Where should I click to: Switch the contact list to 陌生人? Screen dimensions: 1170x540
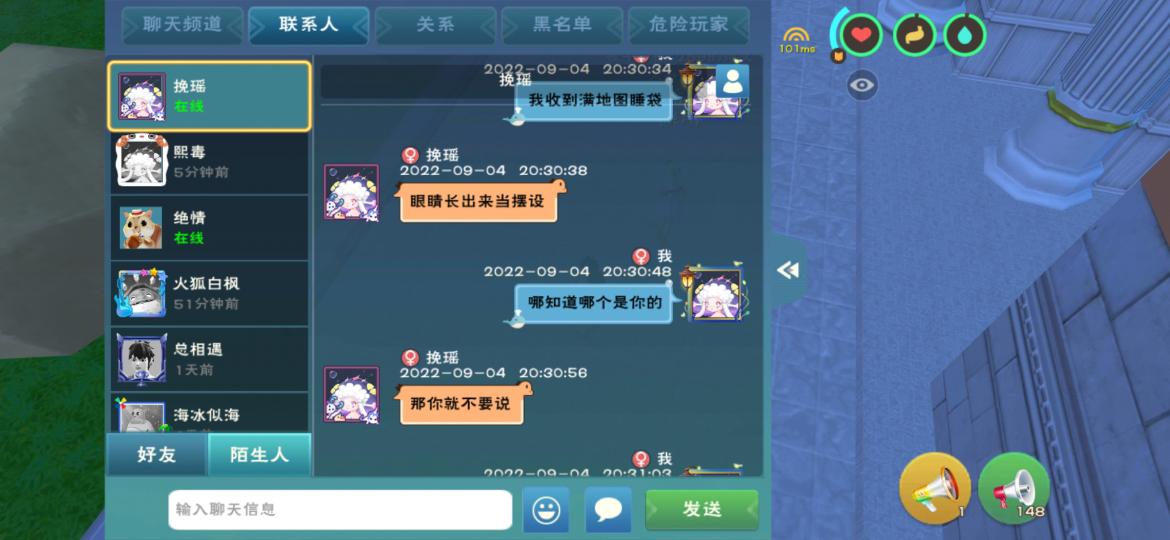click(259, 454)
